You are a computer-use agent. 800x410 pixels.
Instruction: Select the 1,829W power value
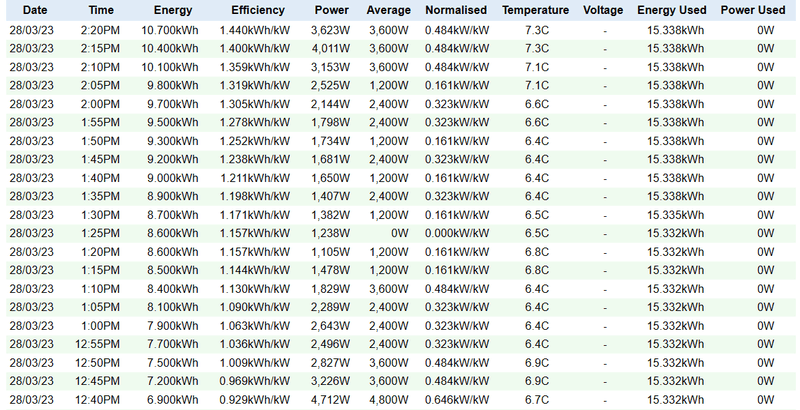(x=330, y=289)
